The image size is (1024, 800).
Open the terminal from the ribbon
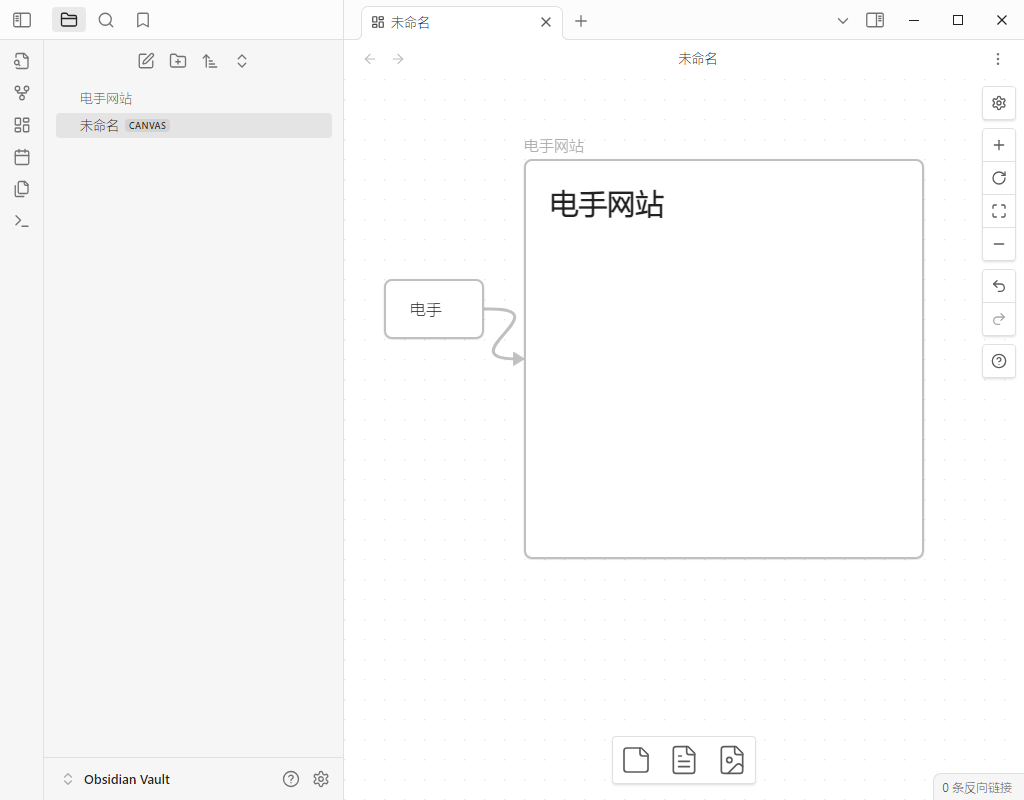[x=21, y=220]
